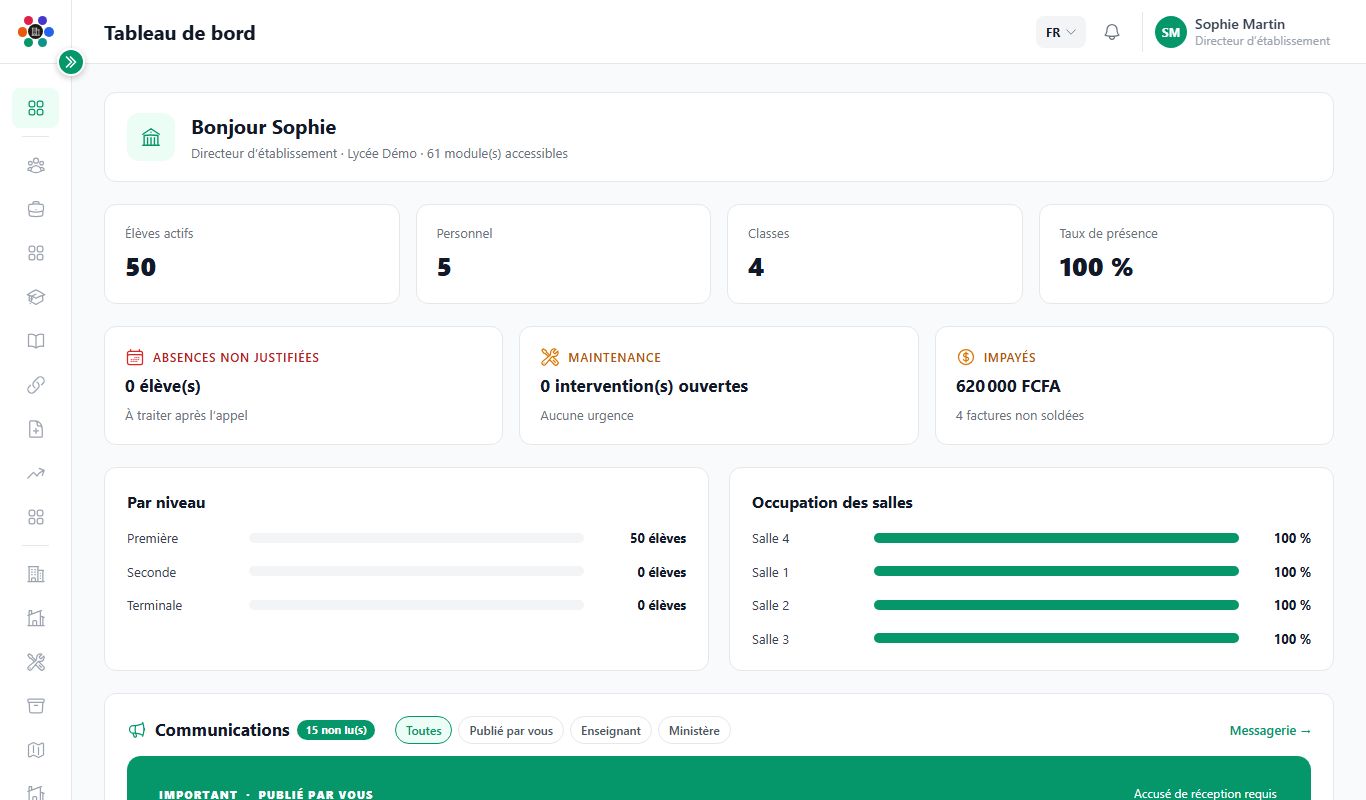Open the archive box sidebar icon
This screenshot has width=1366, height=800.
tap(36, 706)
